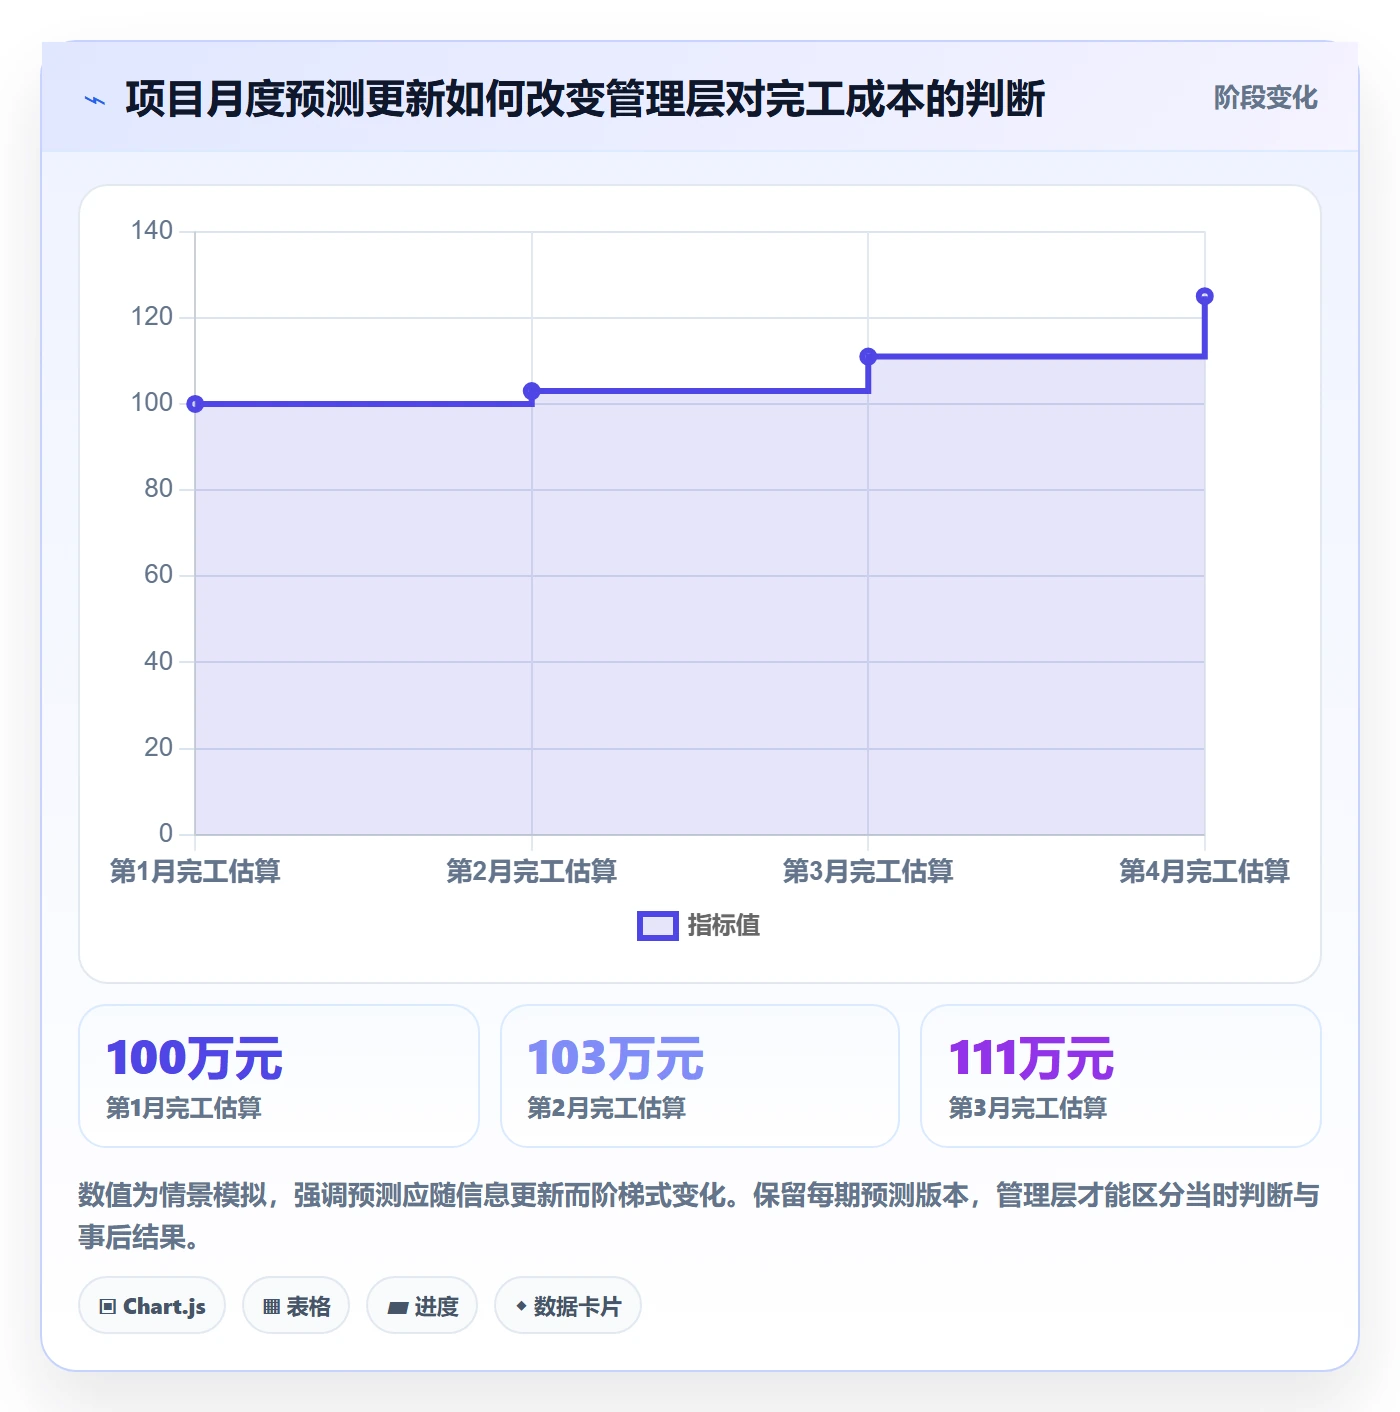Click the 80 y-axis tick label
Image resolution: width=1400 pixels, height=1412 pixels.
click(158, 489)
